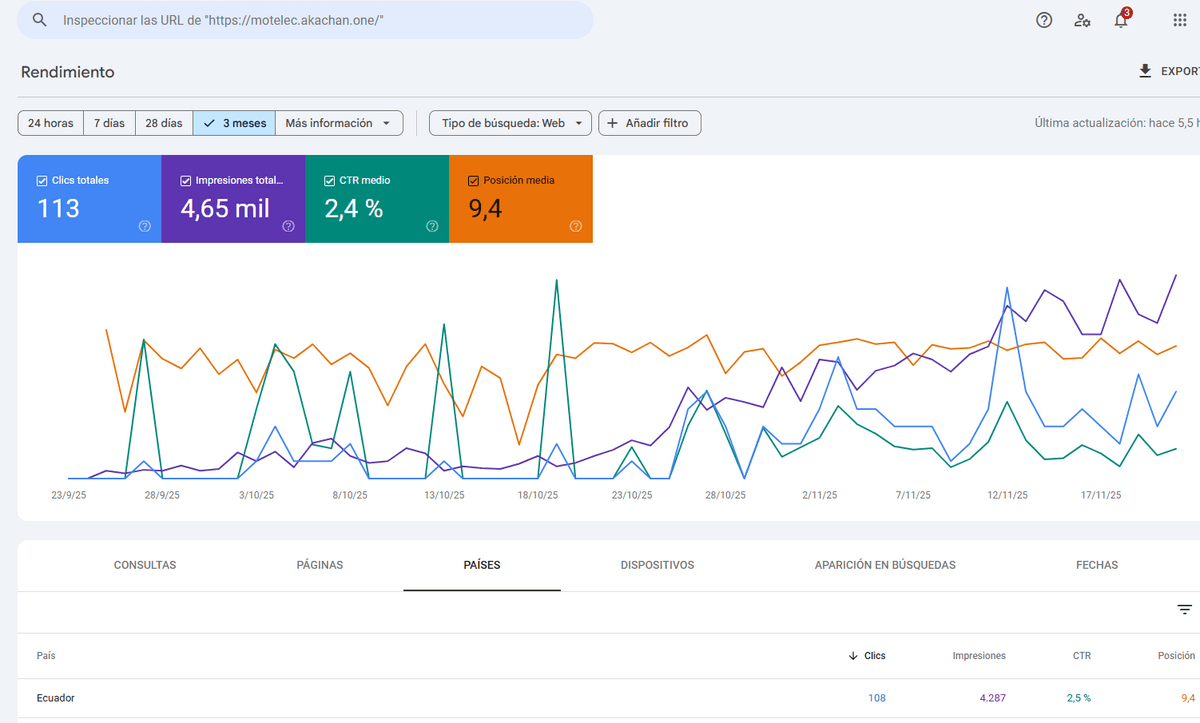This screenshot has height=723, width=1200.
Task: Click the export download icon
Action: 1145,72
